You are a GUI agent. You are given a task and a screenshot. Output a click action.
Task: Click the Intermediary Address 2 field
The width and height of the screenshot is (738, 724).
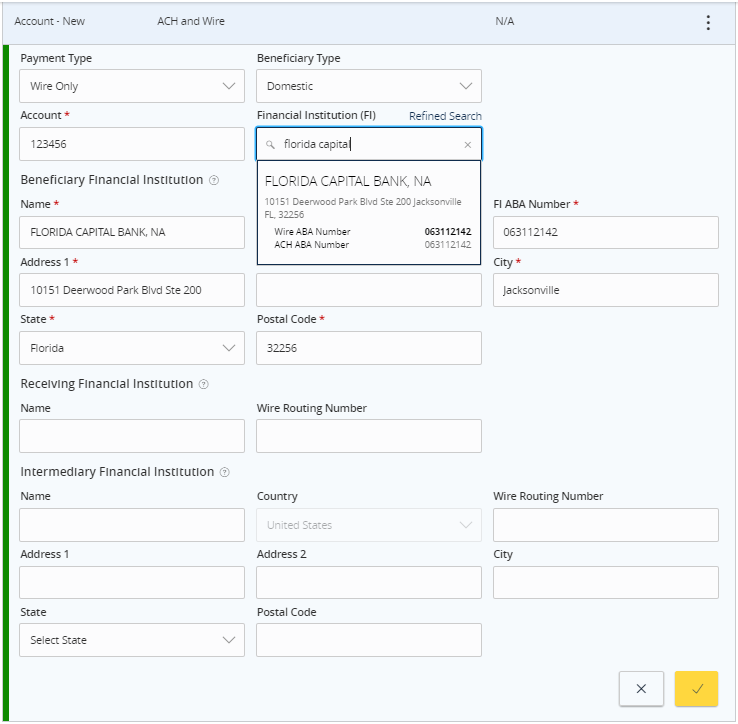tap(369, 583)
